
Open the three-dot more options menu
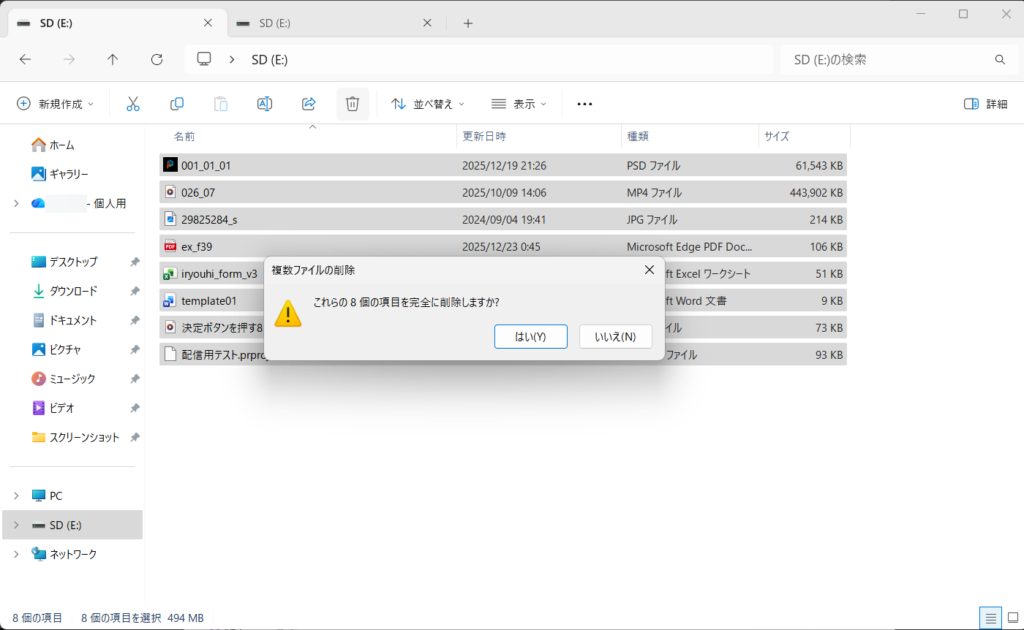pyautogui.click(x=585, y=104)
